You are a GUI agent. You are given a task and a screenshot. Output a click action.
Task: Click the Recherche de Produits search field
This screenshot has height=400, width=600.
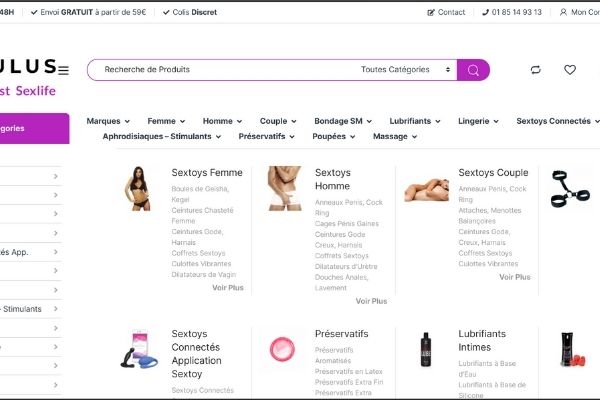point(222,70)
